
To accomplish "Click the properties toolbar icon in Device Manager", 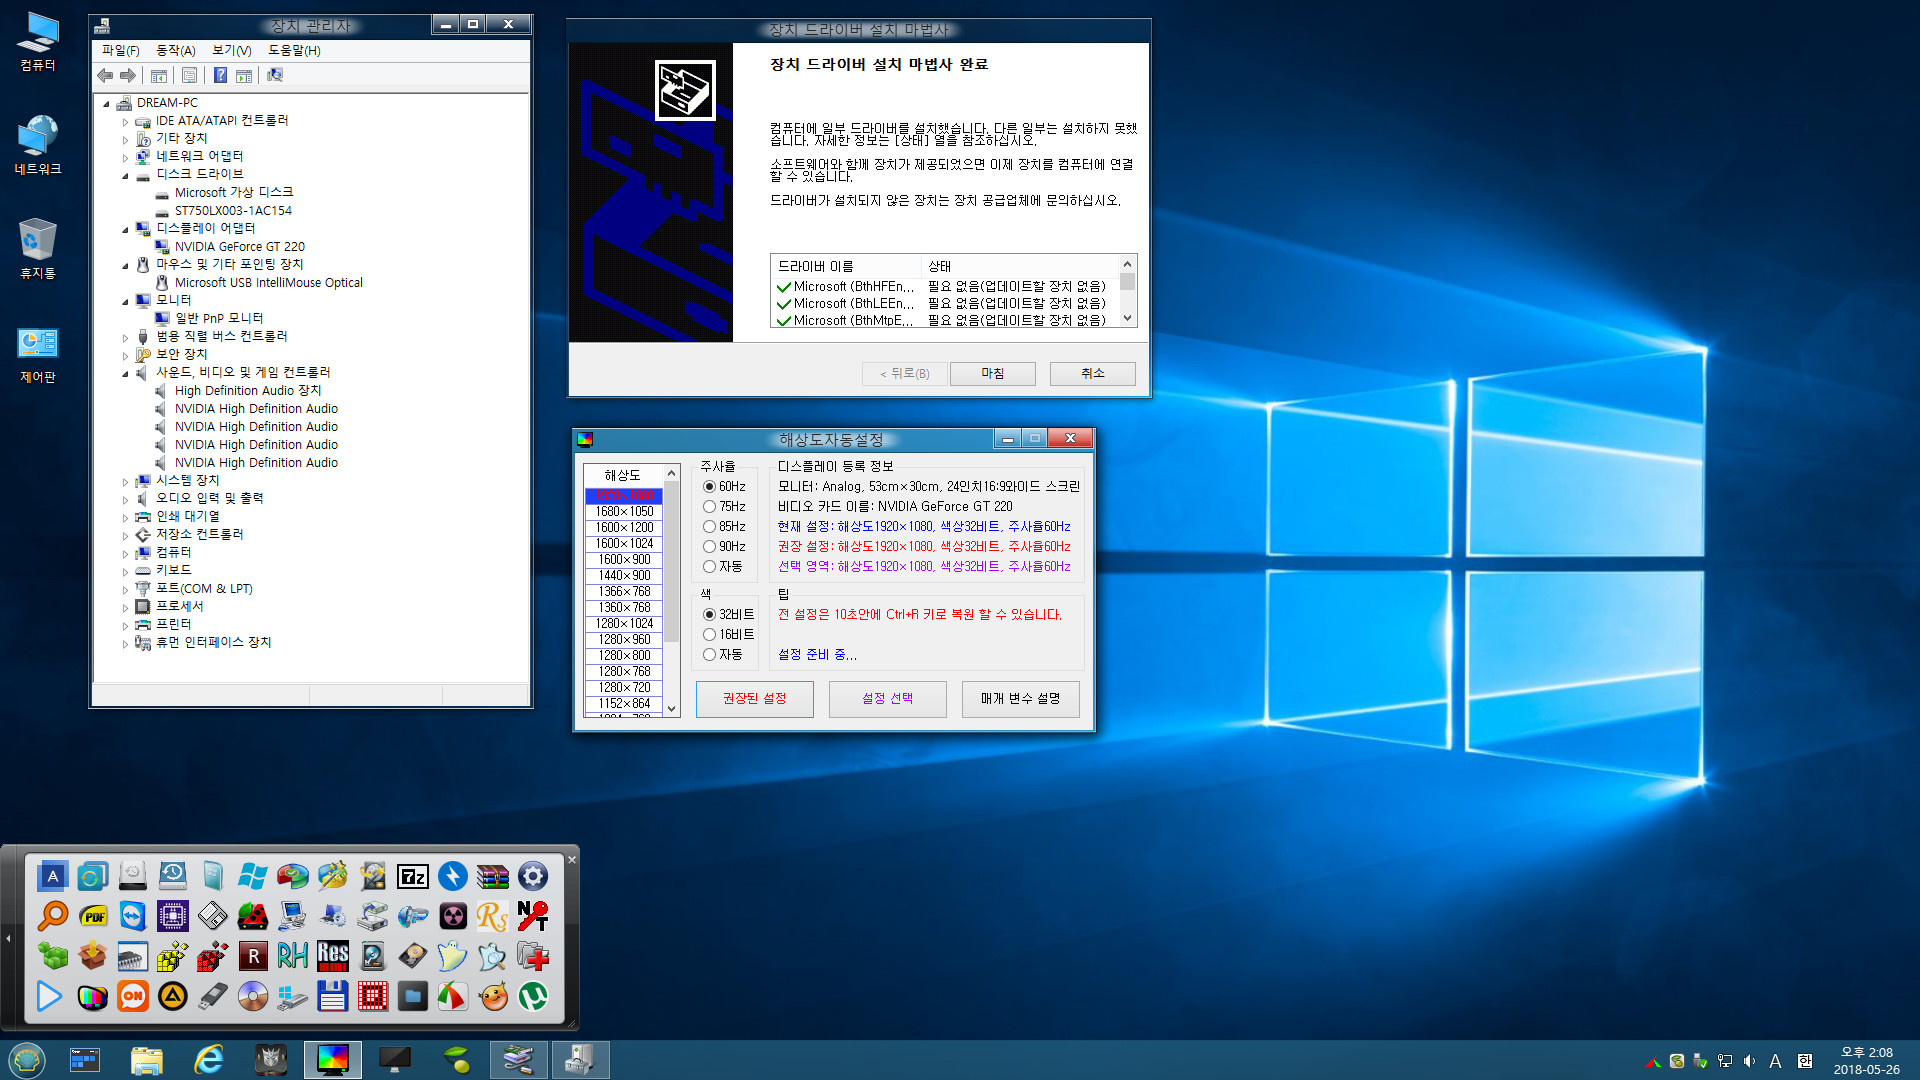I will 190,75.
